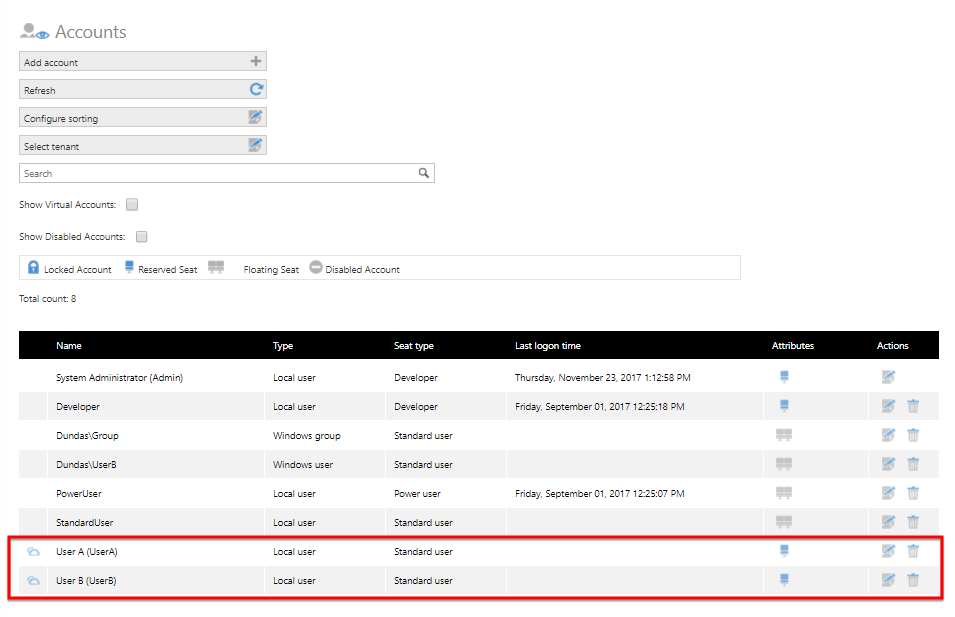The width and height of the screenshot is (955, 617).
Task: Edit the Dundas\UserB account
Action: coord(889,464)
